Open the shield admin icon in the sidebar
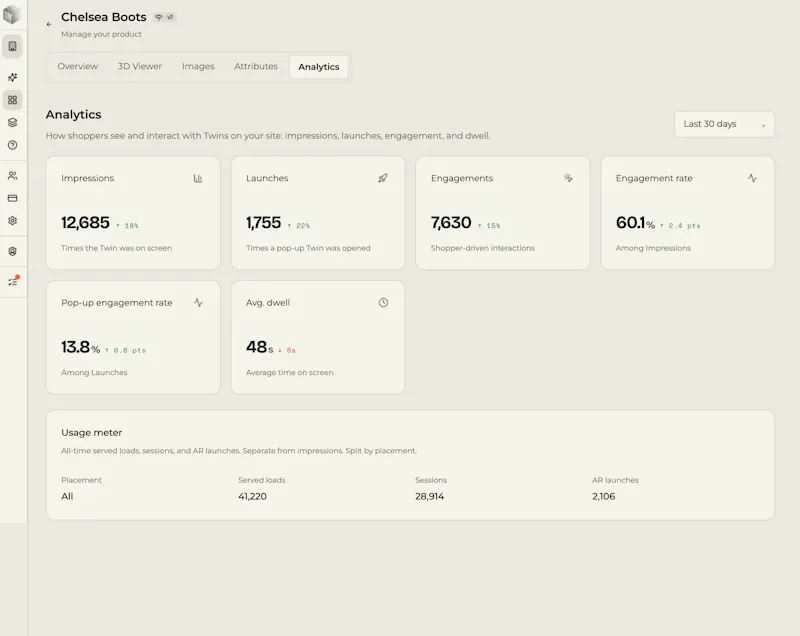Screen dimensions: 800x636 point(13,251)
